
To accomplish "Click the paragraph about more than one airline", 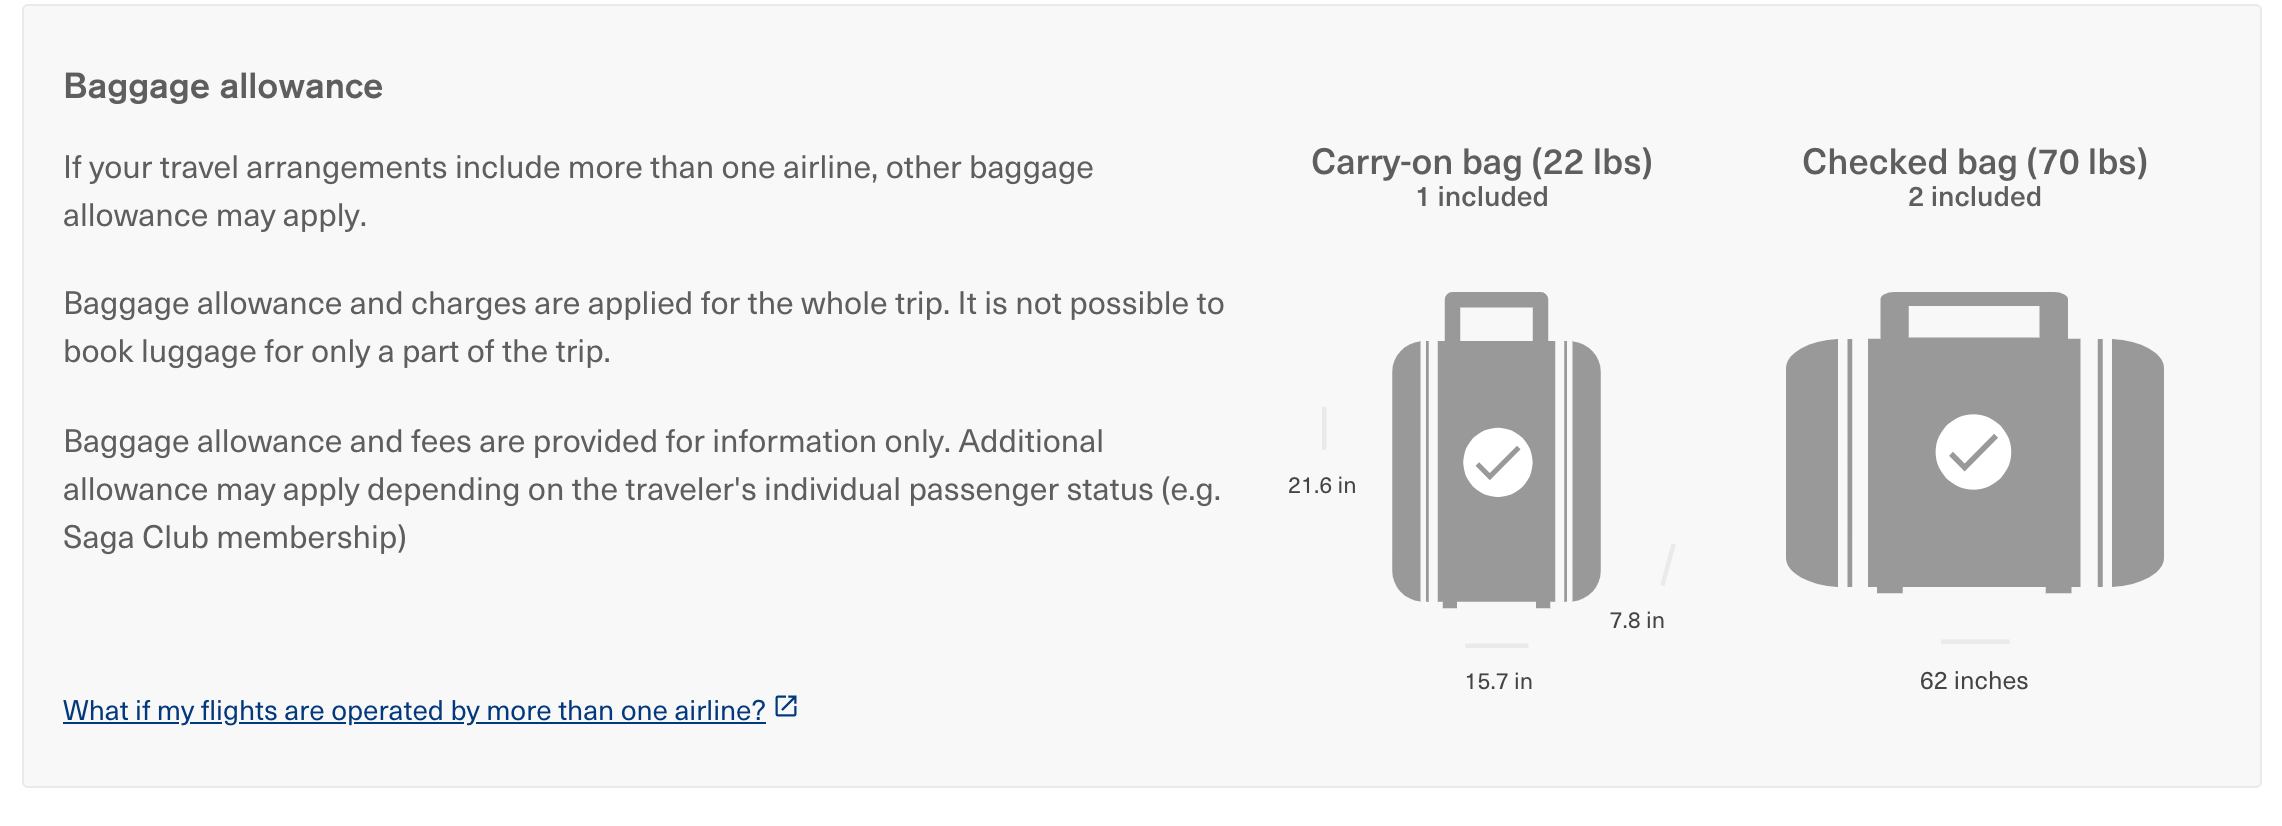I will [x=578, y=191].
